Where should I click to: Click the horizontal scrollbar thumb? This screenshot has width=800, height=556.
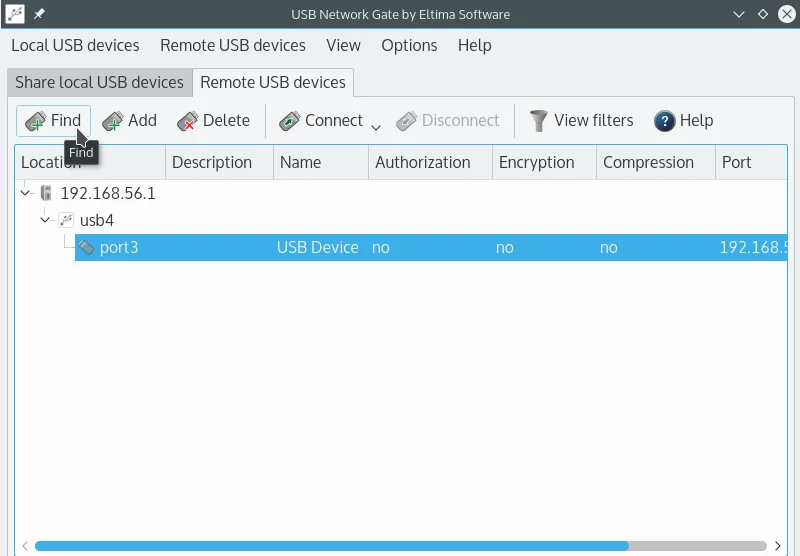tap(332, 546)
